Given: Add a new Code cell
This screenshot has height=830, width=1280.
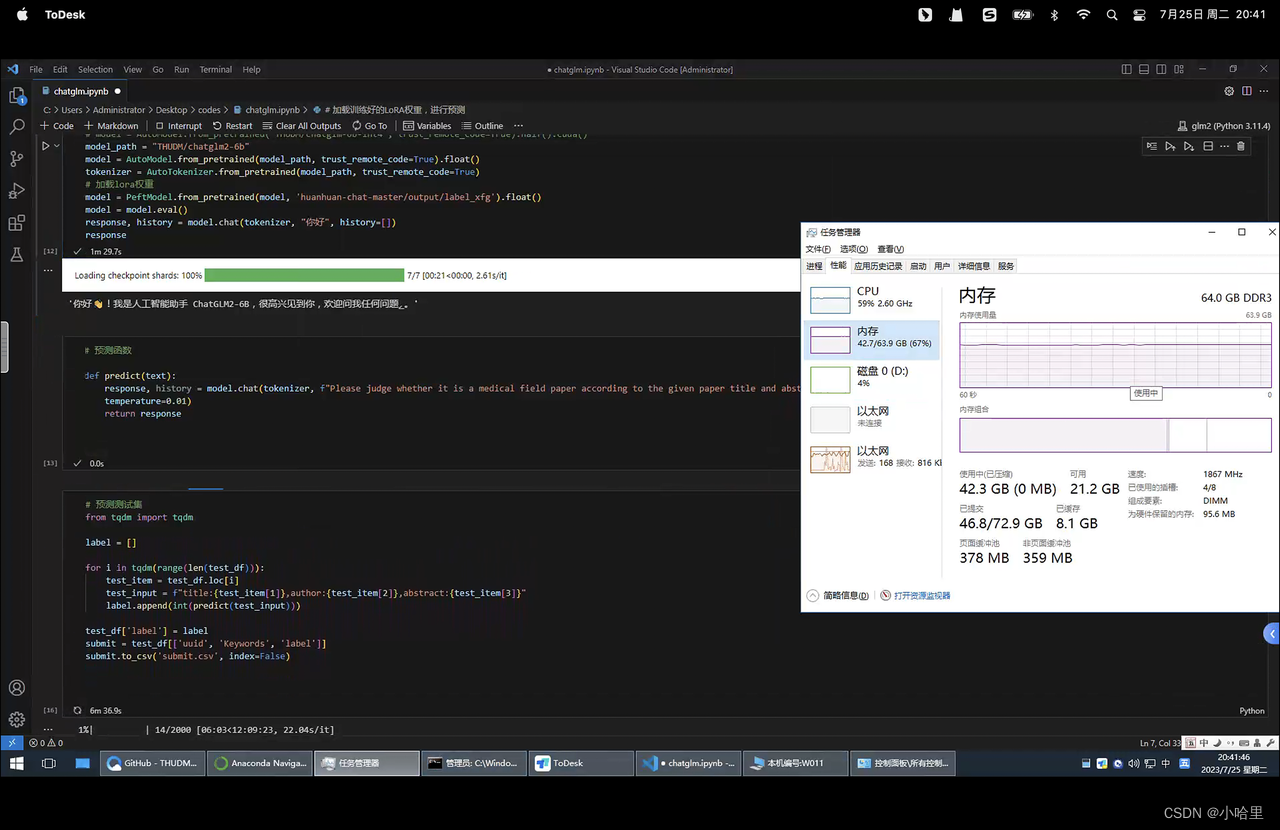Looking at the screenshot, I should [x=57, y=126].
